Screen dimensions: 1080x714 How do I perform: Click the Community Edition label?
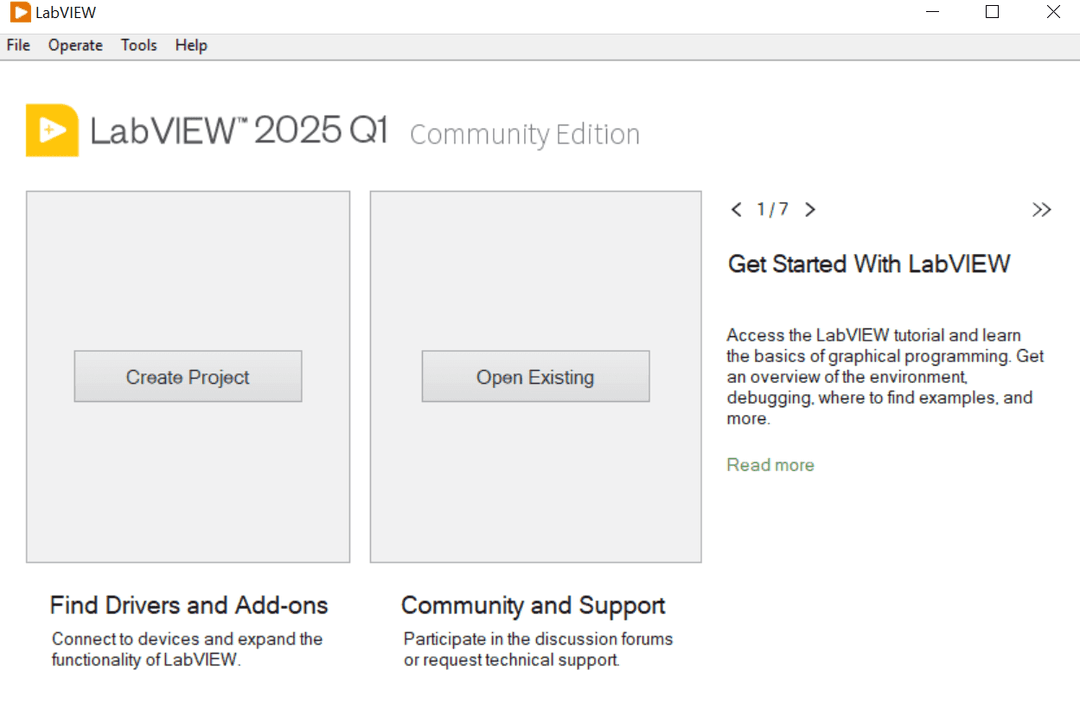(525, 134)
